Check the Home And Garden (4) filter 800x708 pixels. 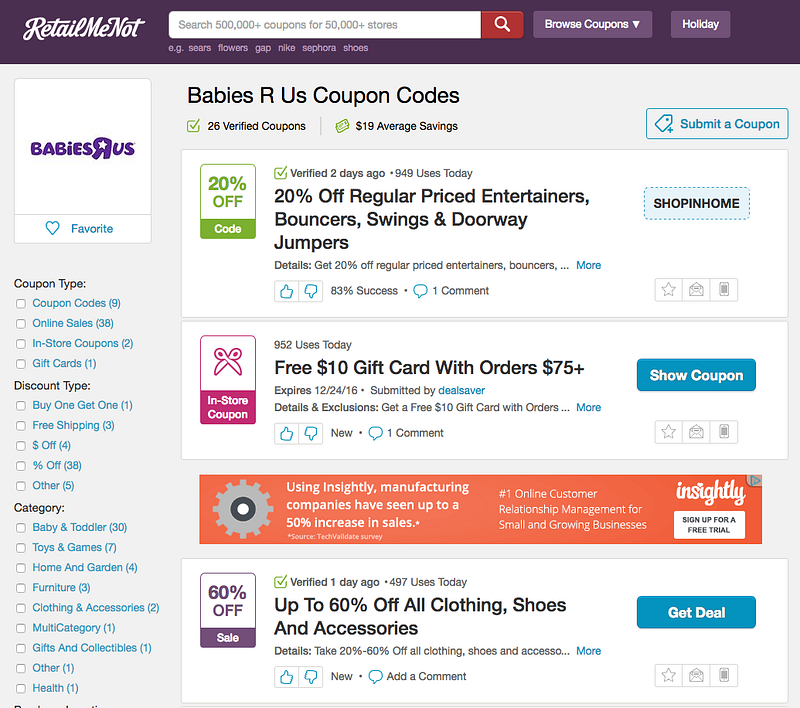tap(21, 568)
